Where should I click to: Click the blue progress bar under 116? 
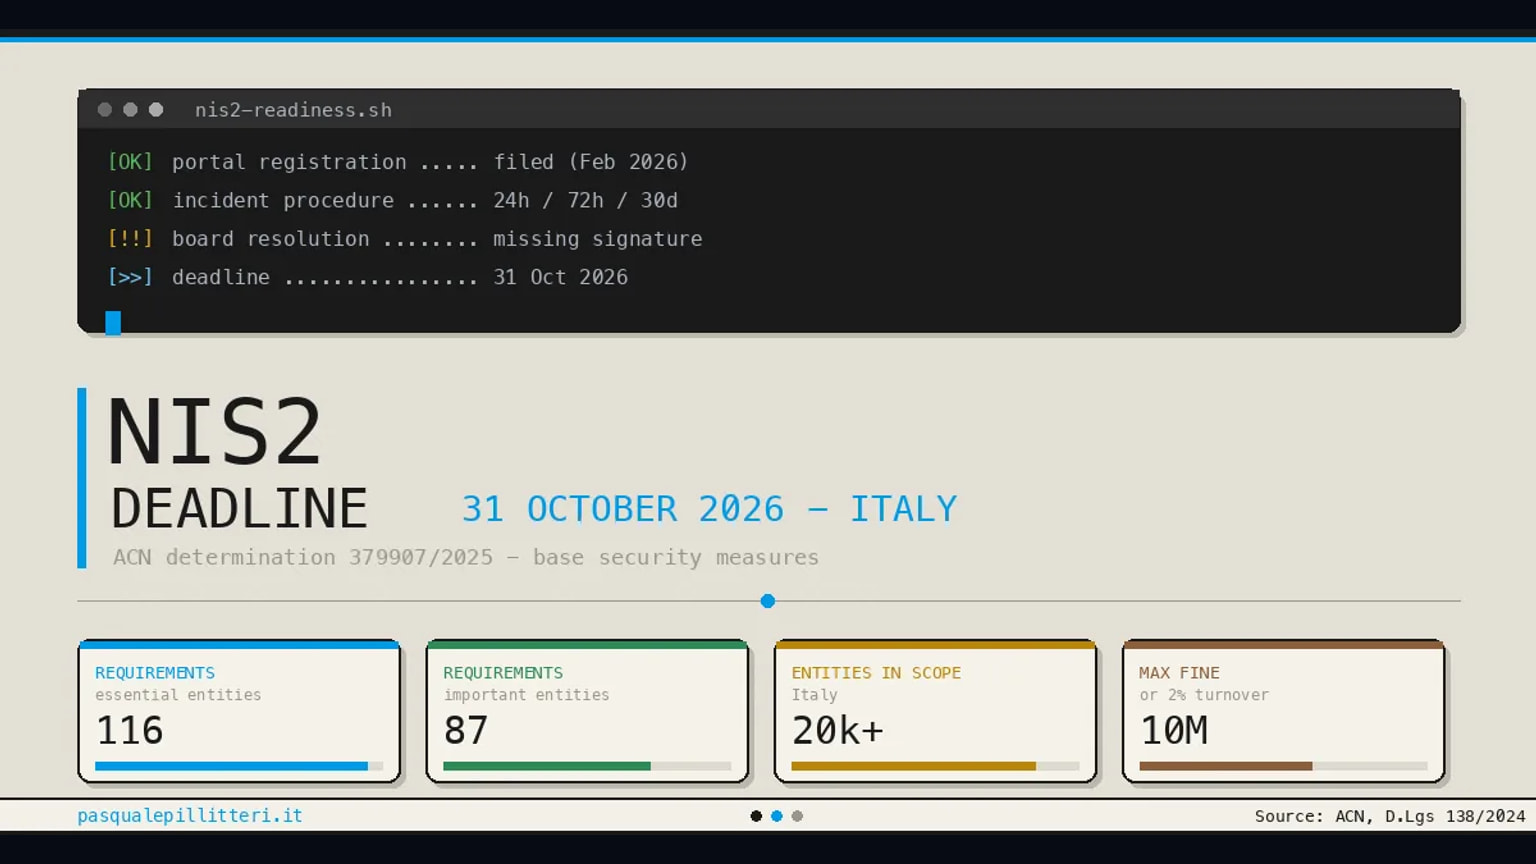point(239,766)
